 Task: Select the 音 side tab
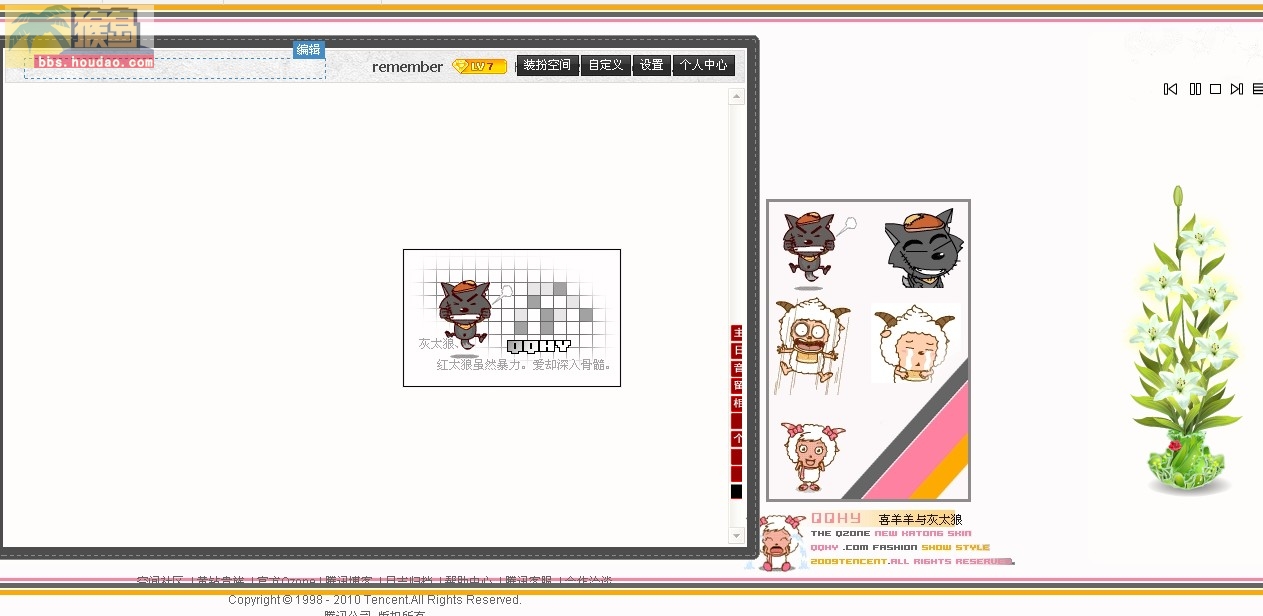[738, 369]
